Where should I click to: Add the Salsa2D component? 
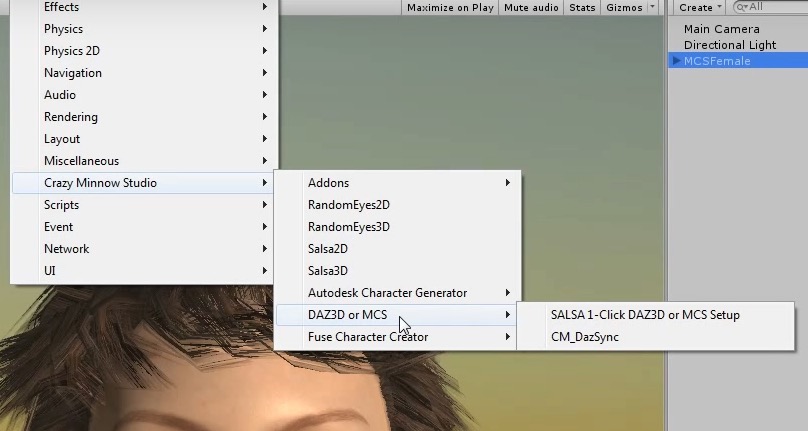[397, 249]
